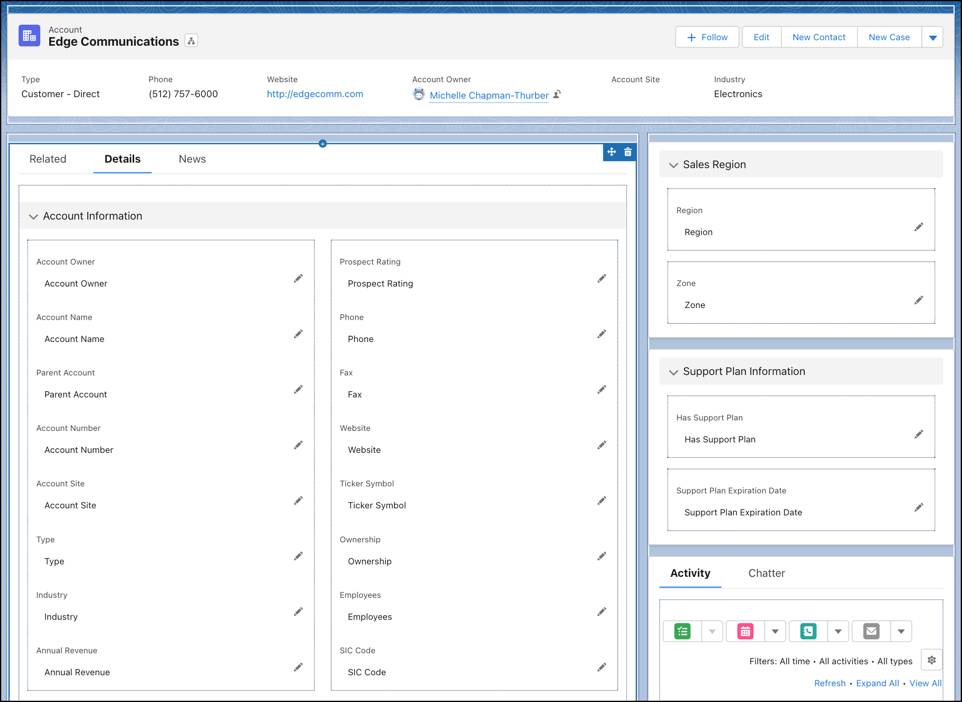This screenshot has width=962, height=702.
Task: Open dropdown arrow next to Log a Call icon
Action: [x=838, y=631]
